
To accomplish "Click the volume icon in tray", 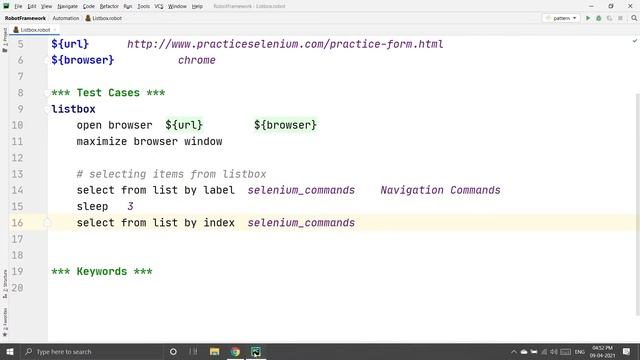I will tap(554, 352).
